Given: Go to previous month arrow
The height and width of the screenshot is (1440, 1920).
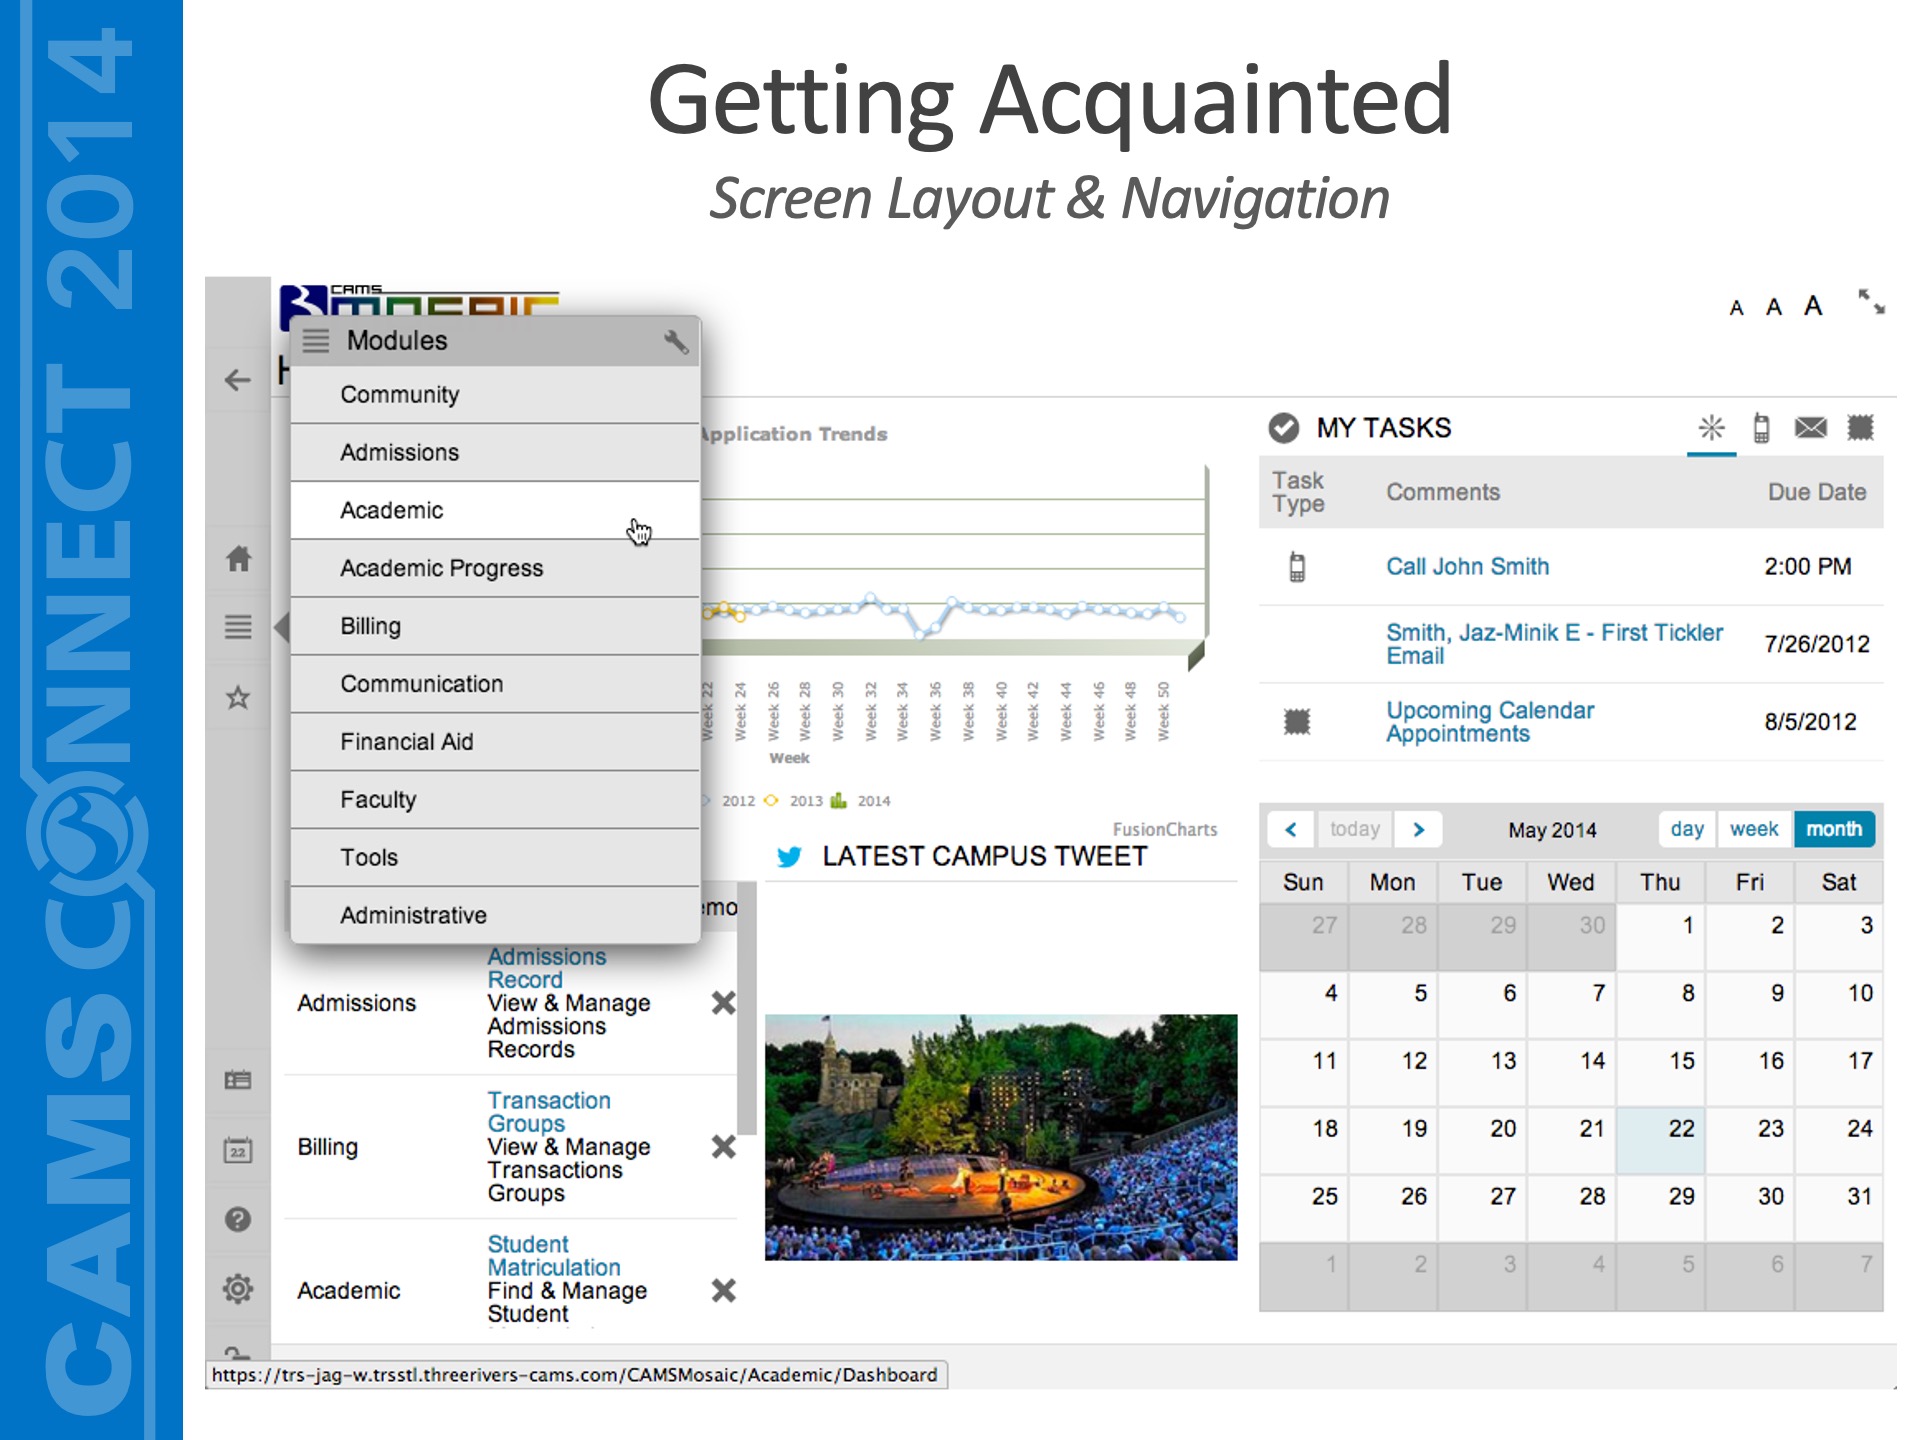Looking at the screenshot, I should coord(1291,829).
